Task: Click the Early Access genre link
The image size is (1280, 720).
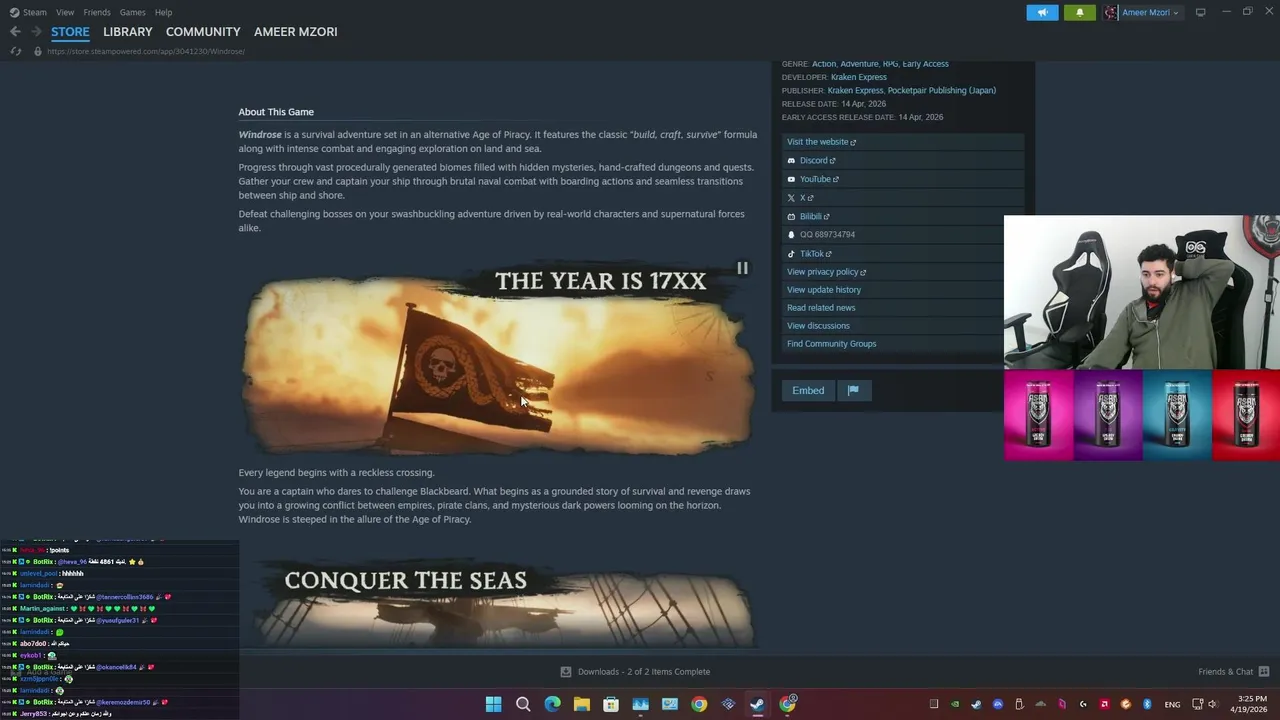Action: 925,64
